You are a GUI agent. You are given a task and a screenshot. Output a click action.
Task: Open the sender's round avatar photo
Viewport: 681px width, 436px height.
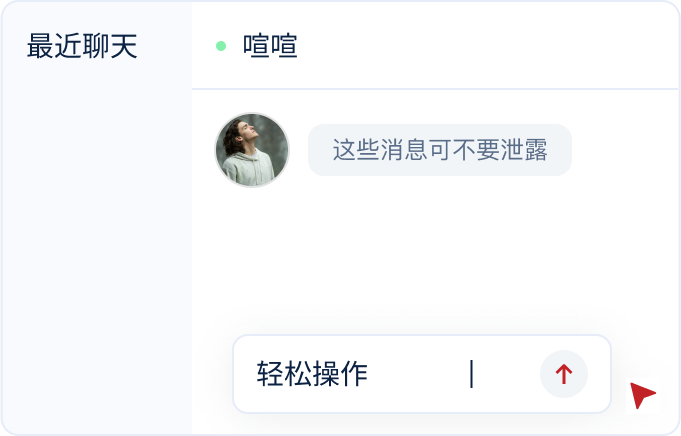click(x=252, y=150)
